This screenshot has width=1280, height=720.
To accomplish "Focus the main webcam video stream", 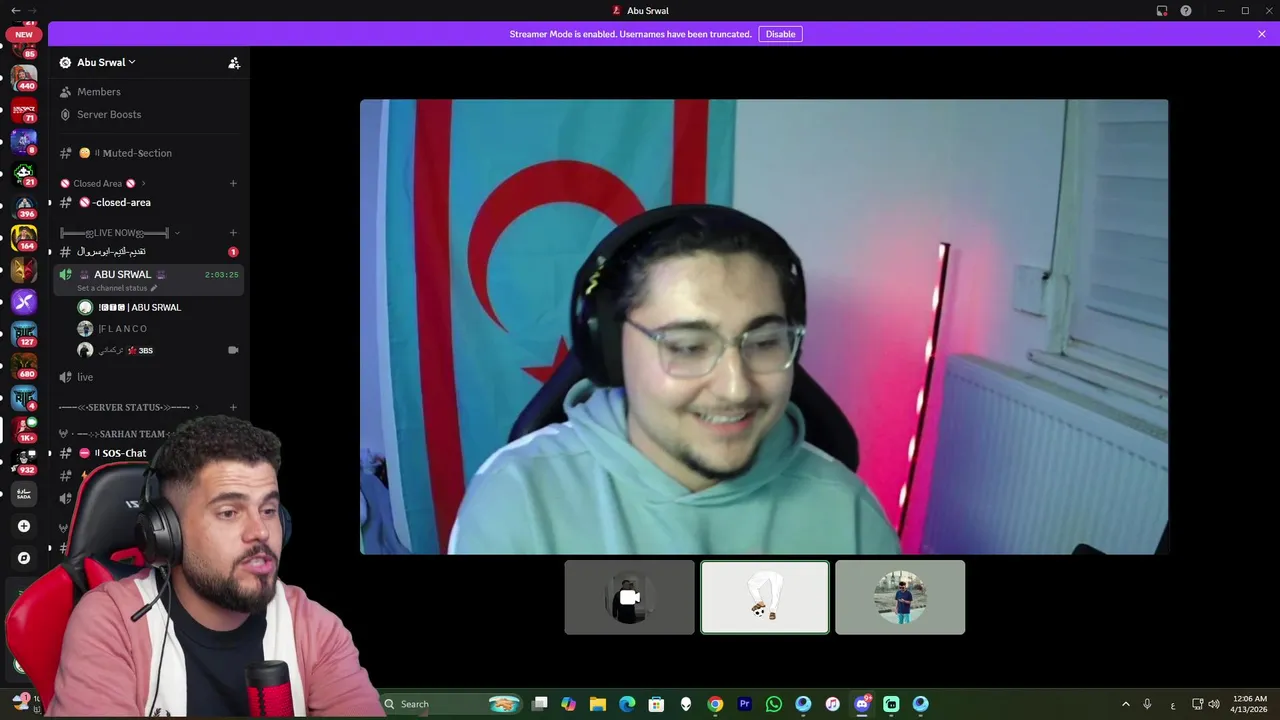I will coord(764,326).
